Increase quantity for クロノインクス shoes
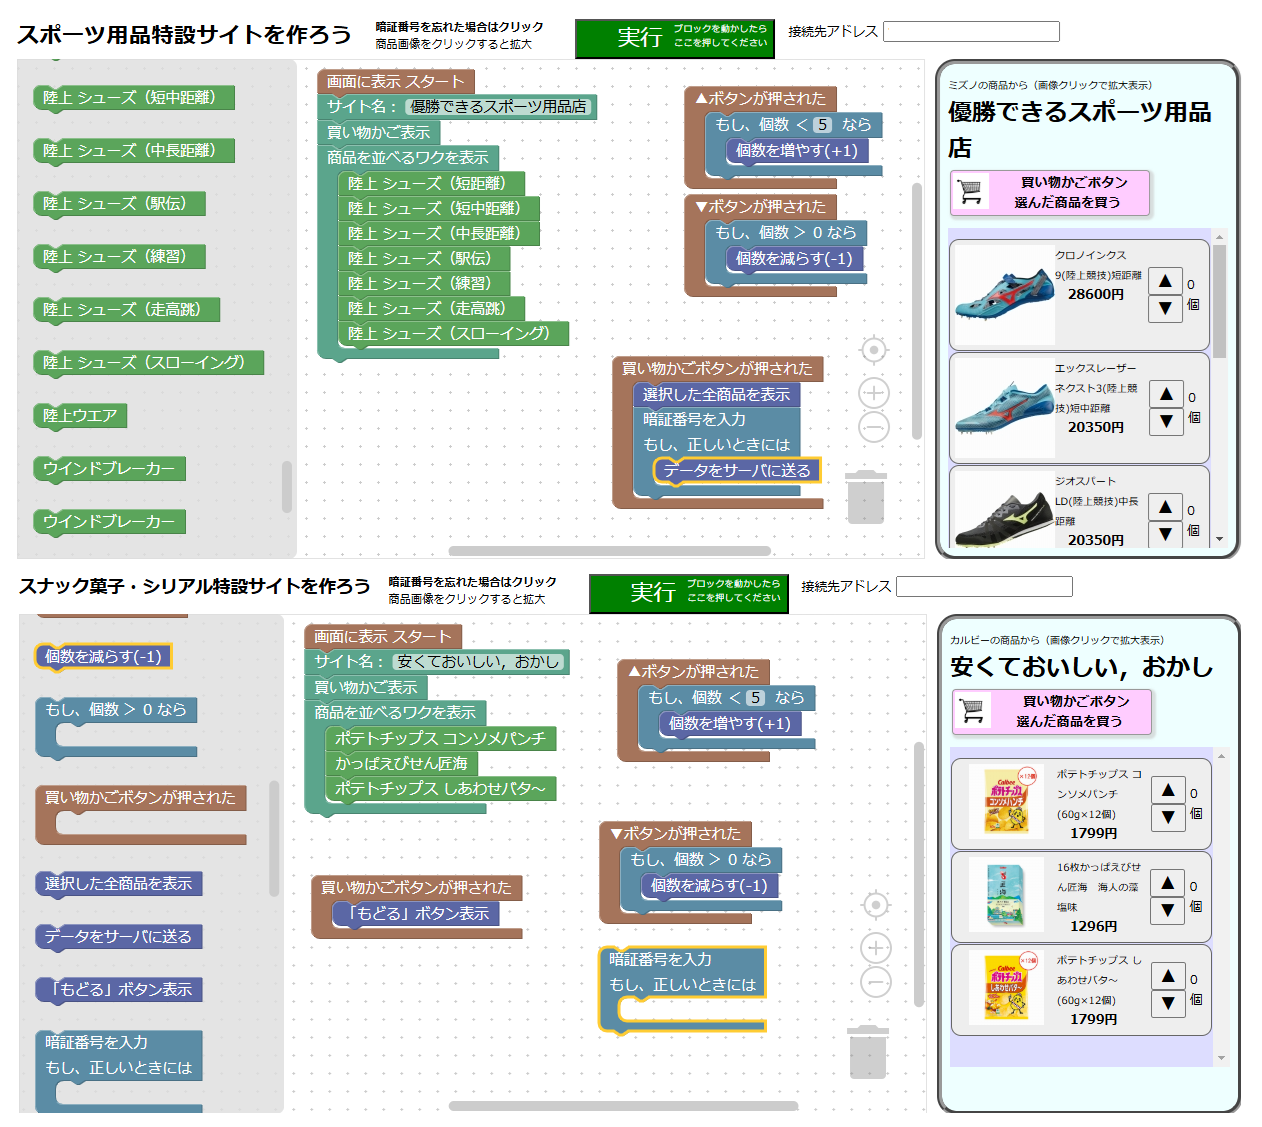The image size is (1262, 1127). coord(1165,281)
